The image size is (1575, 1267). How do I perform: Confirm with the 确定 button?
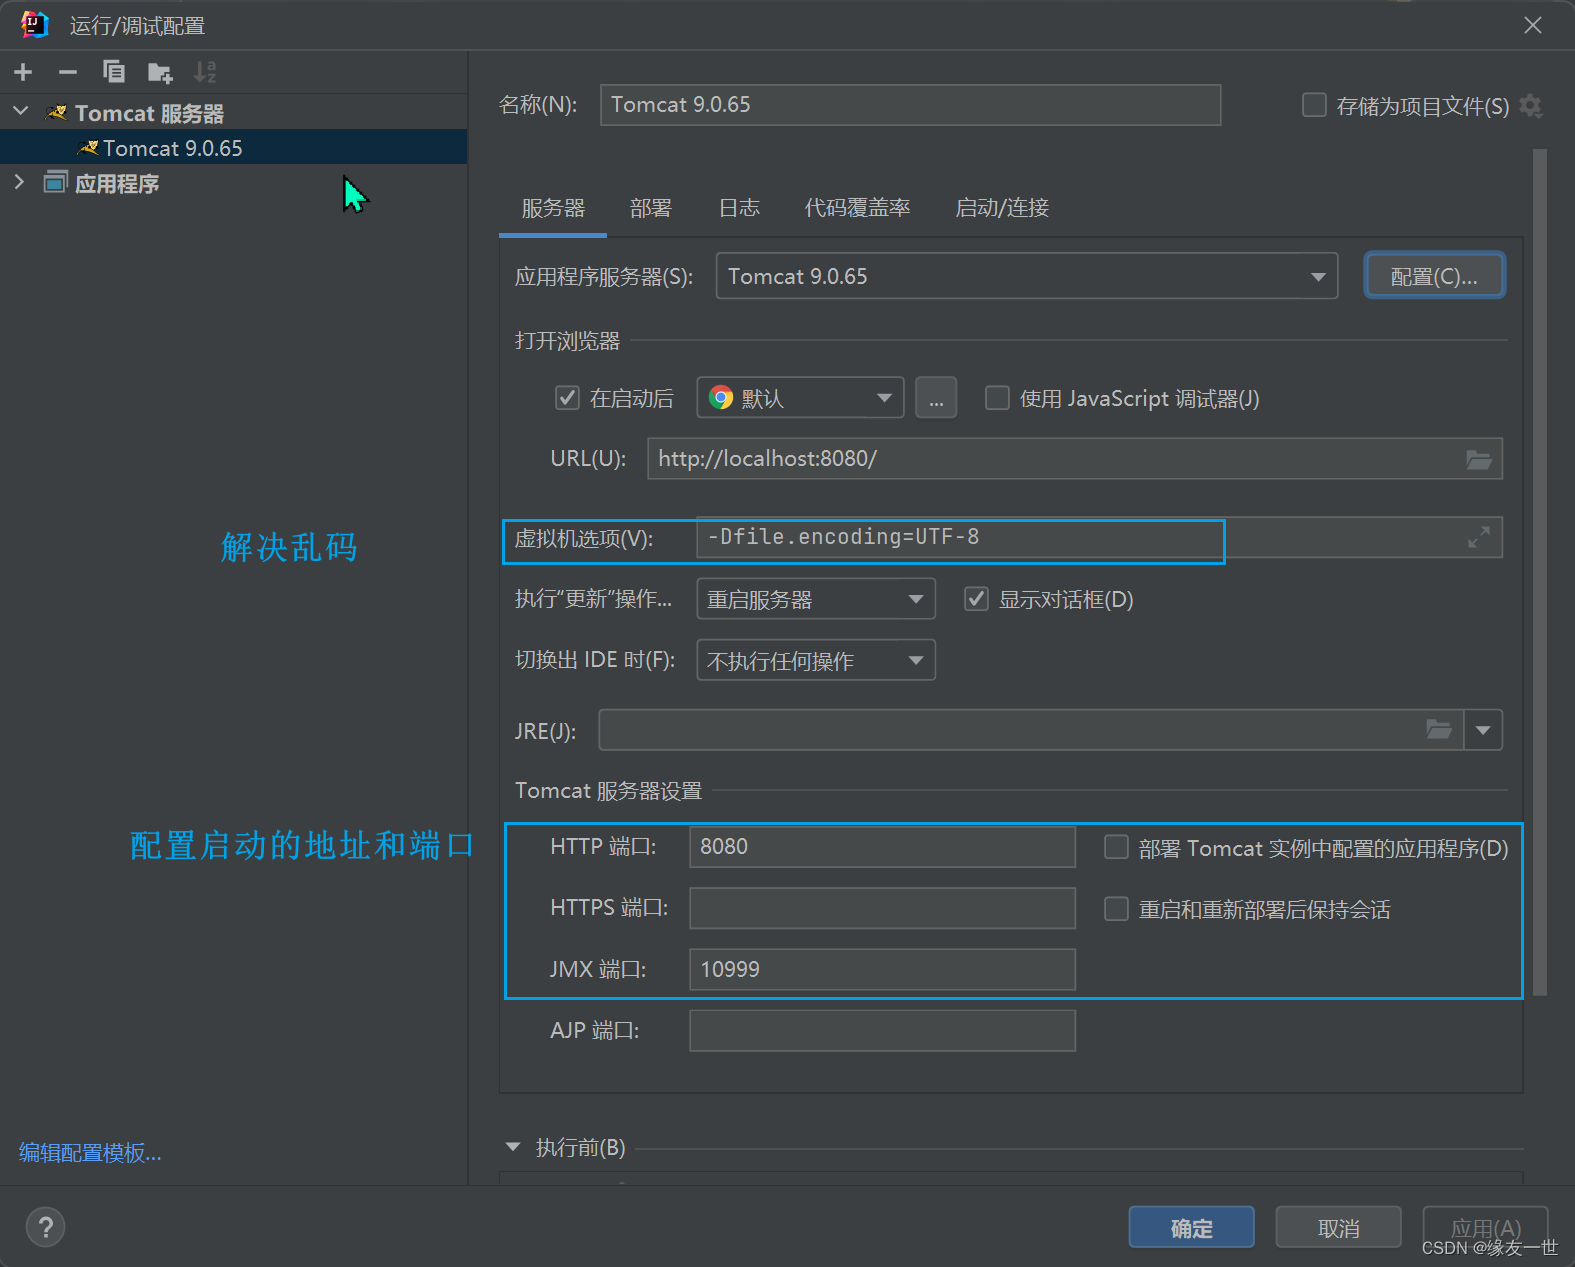click(1191, 1227)
